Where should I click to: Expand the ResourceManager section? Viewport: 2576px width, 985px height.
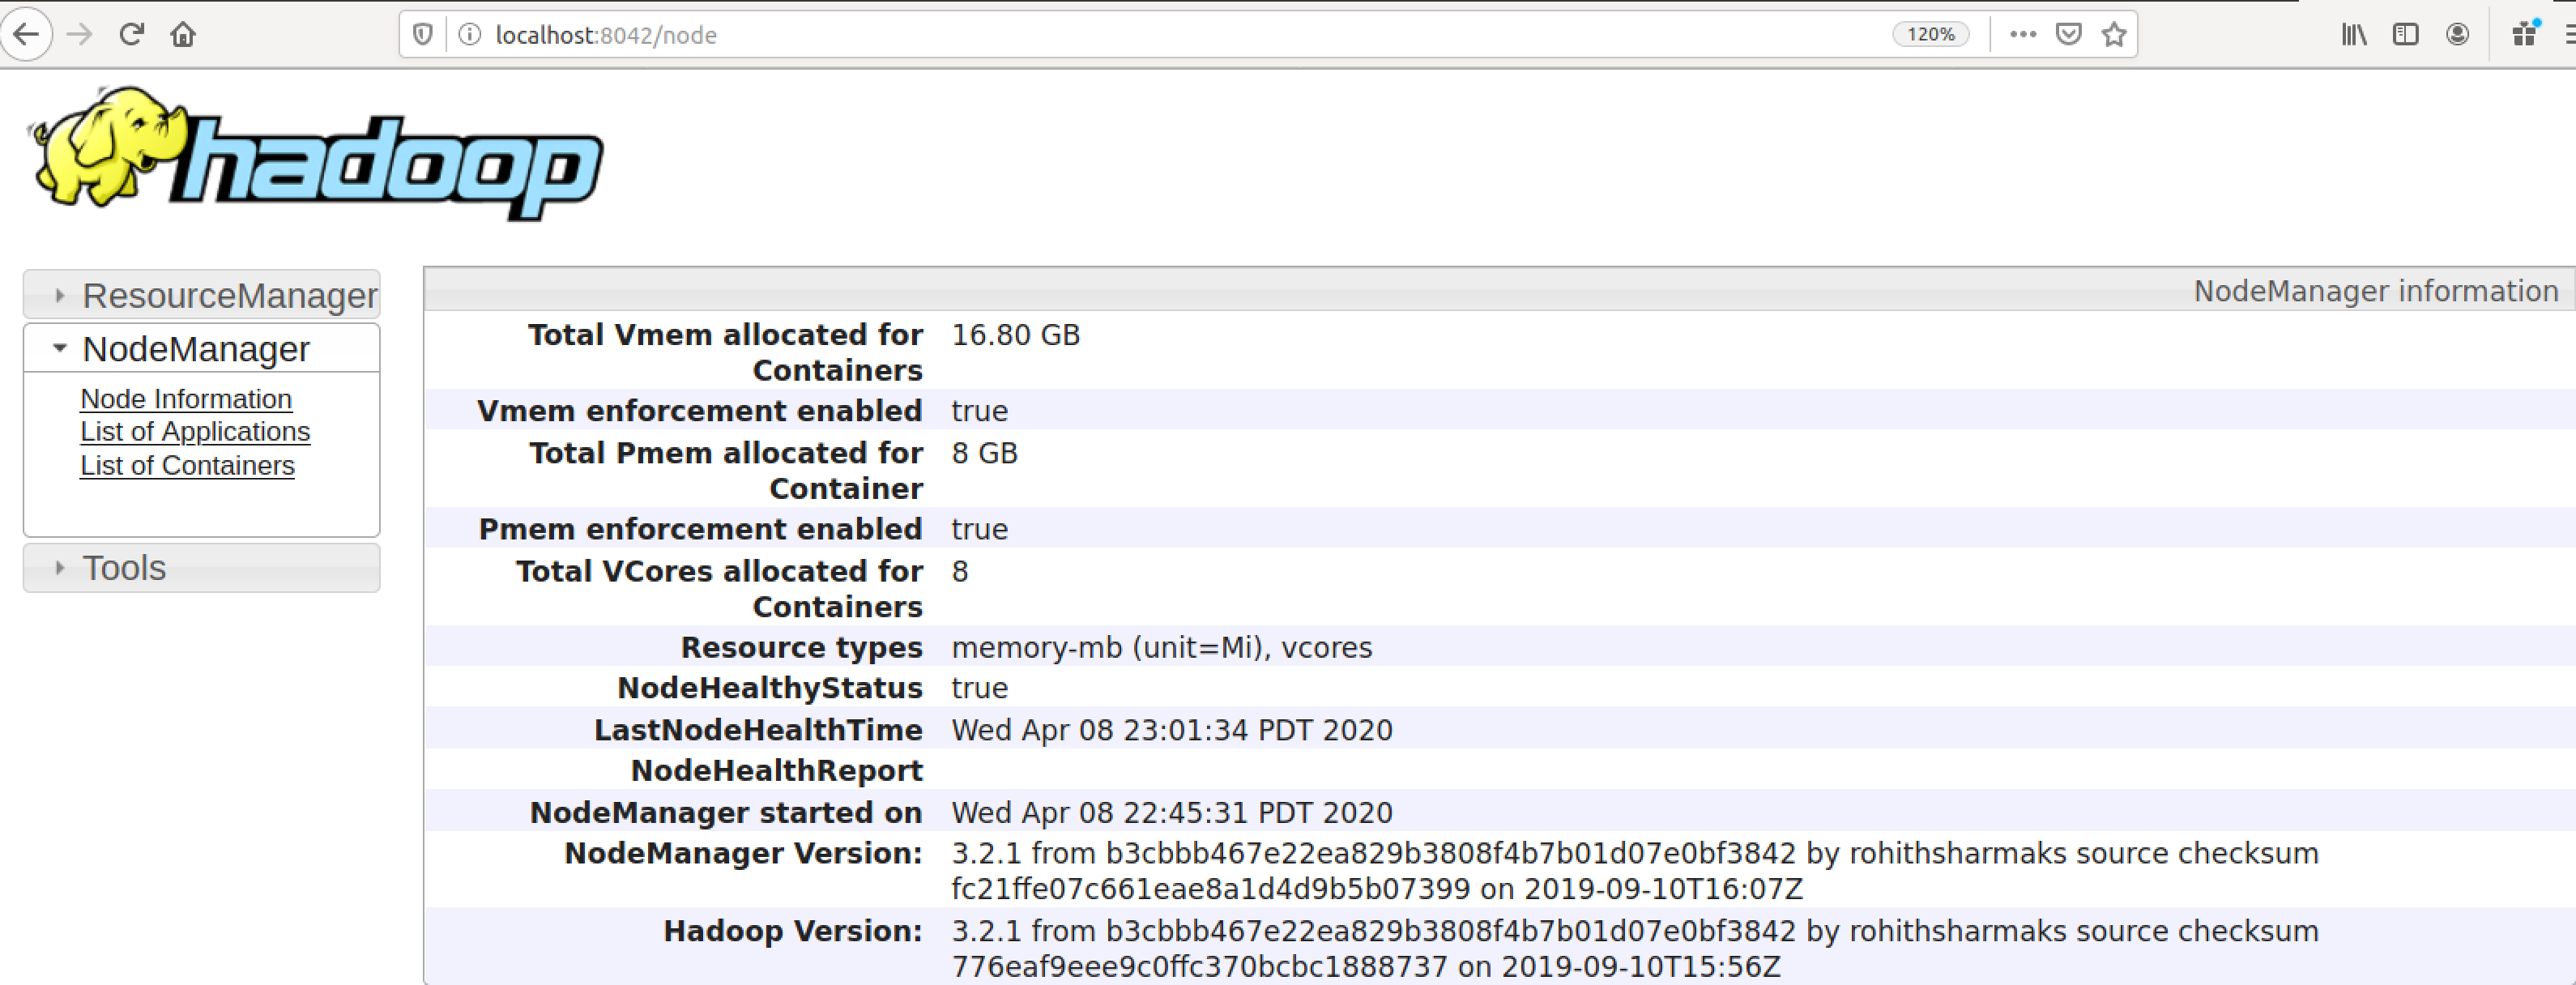point(201,295)
